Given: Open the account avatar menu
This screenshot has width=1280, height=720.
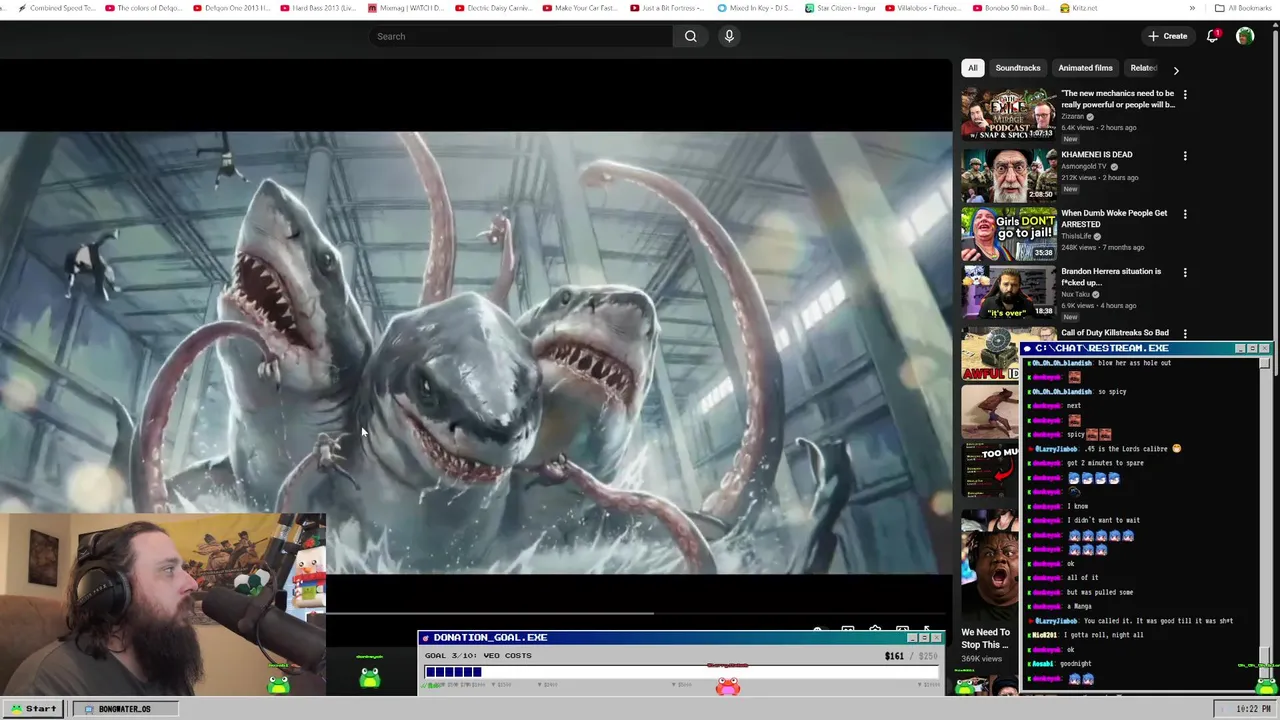Looking at the screenshot, I should click(1245, 36).
